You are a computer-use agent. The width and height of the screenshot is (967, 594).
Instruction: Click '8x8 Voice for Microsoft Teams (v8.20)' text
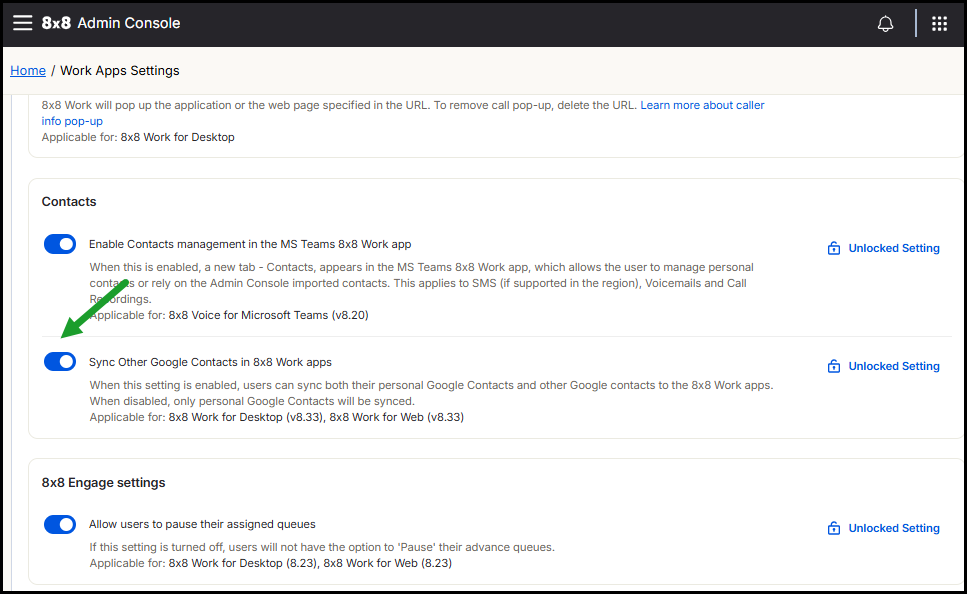coord(268,315)
